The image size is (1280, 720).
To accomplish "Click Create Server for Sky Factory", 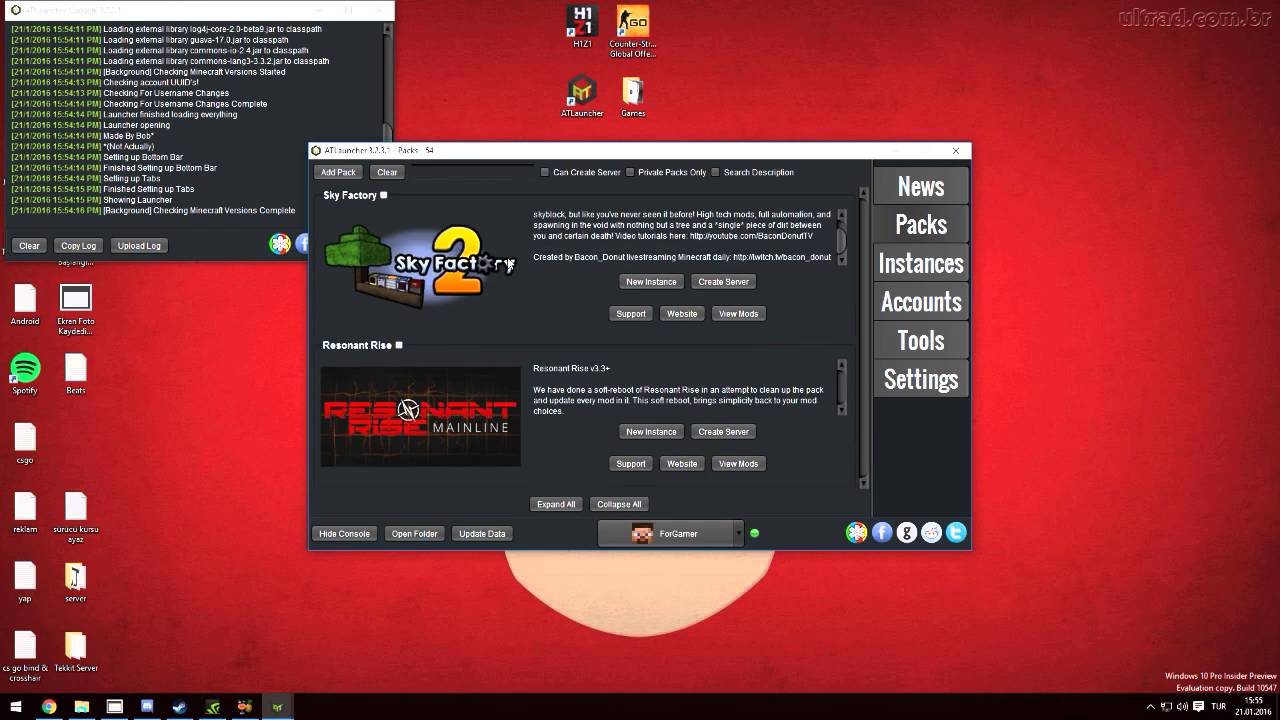I will (723, 282).
